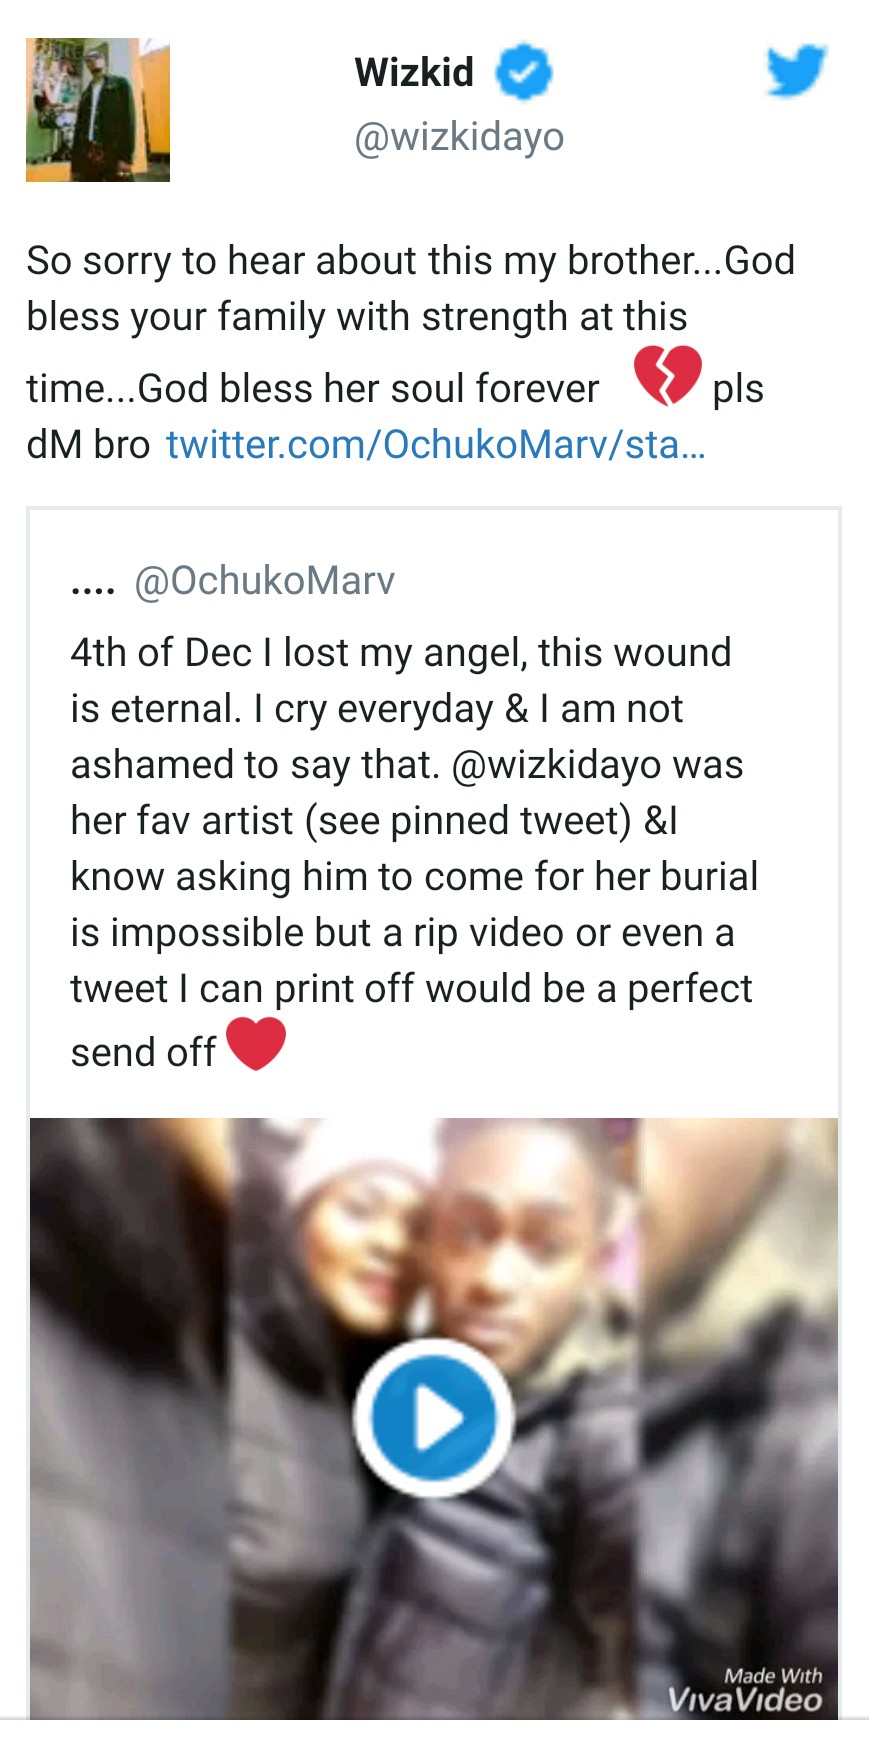Click the blue verified badge beside Wizkid

click(524, 71)
